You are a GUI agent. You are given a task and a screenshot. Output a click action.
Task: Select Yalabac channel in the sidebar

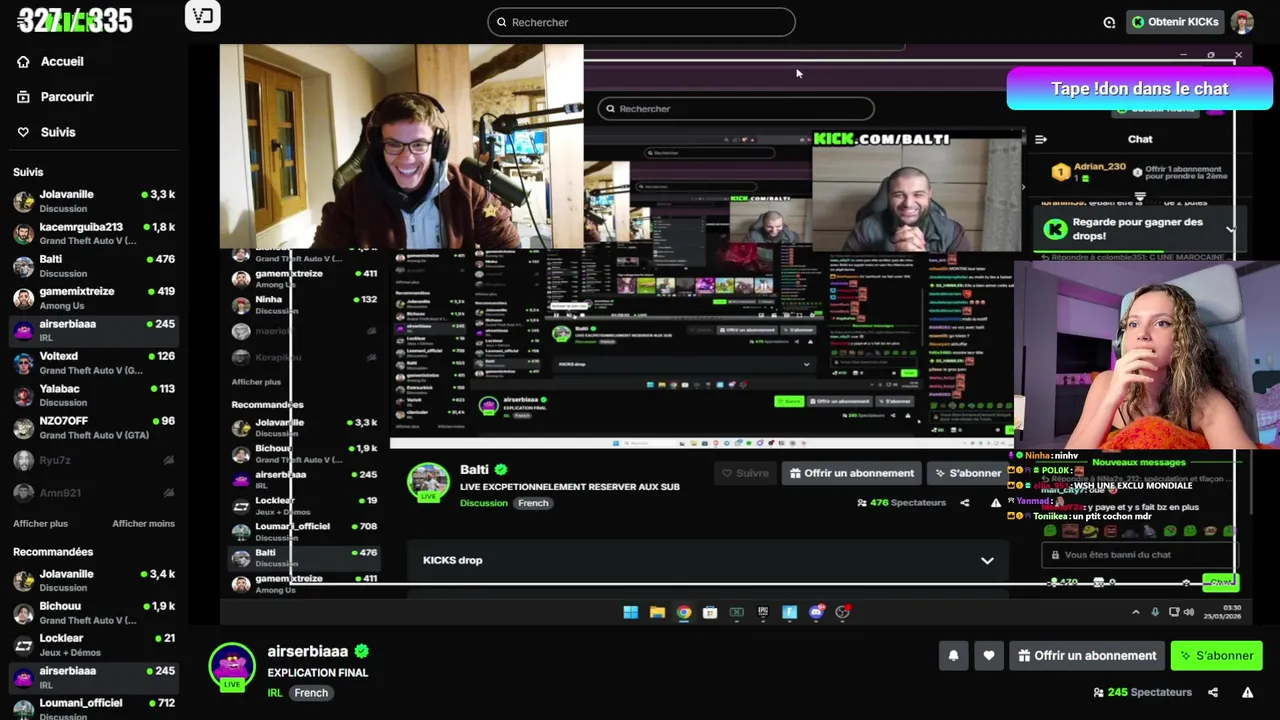(94, 395)
